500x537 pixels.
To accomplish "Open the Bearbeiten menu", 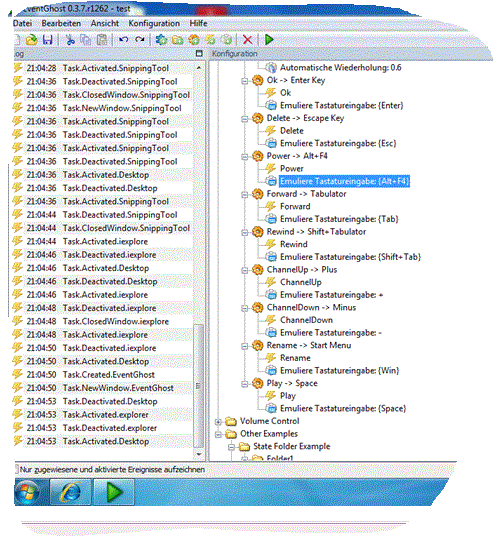I will pyautogui.click(x=61, y=24).
